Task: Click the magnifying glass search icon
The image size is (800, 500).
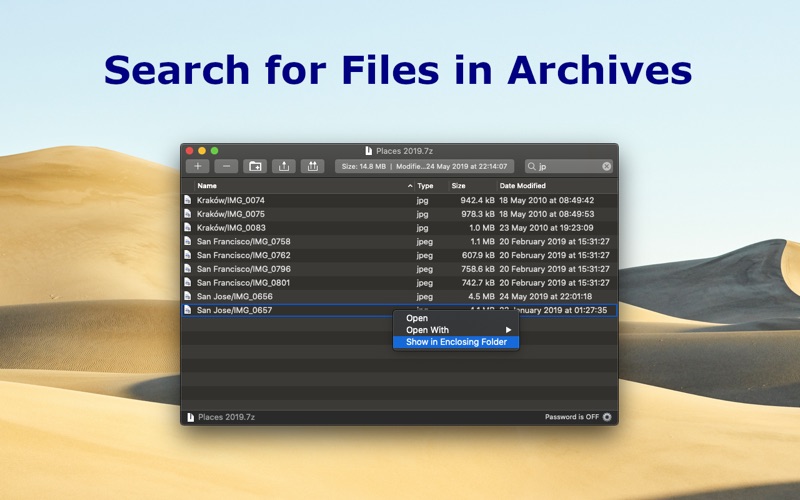Action: click(532, 166)
